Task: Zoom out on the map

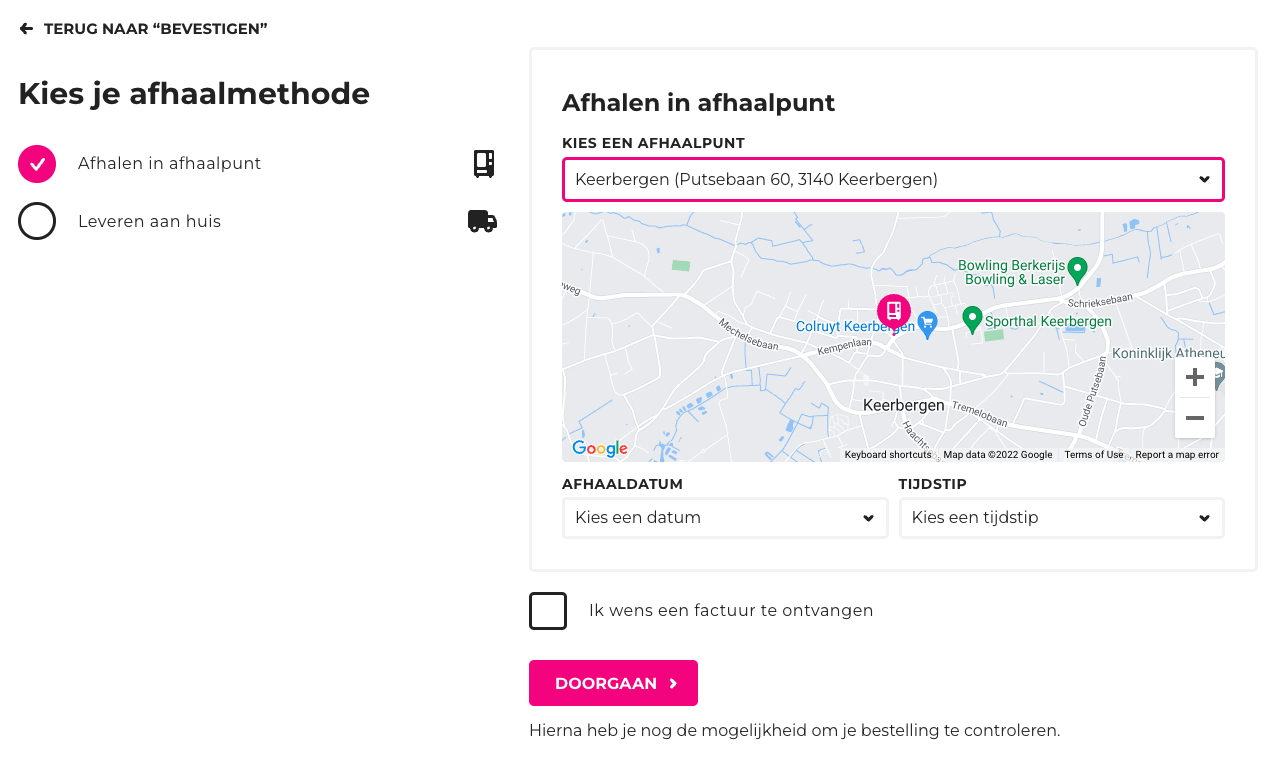Action: coord(1194,418)
